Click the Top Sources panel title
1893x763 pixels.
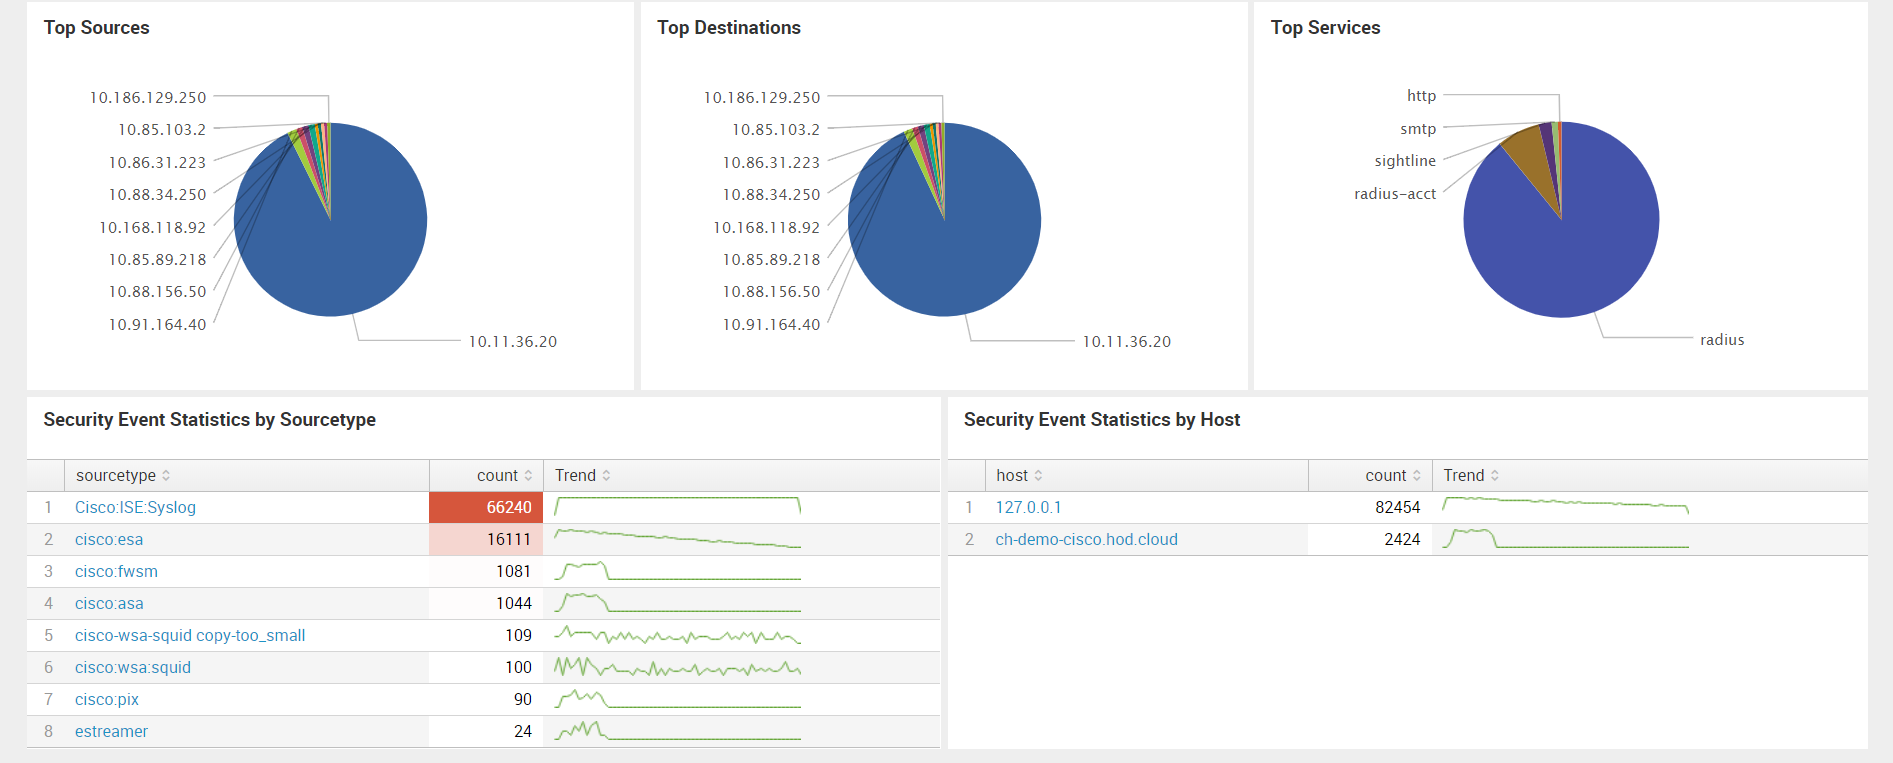tap(97, 28)
